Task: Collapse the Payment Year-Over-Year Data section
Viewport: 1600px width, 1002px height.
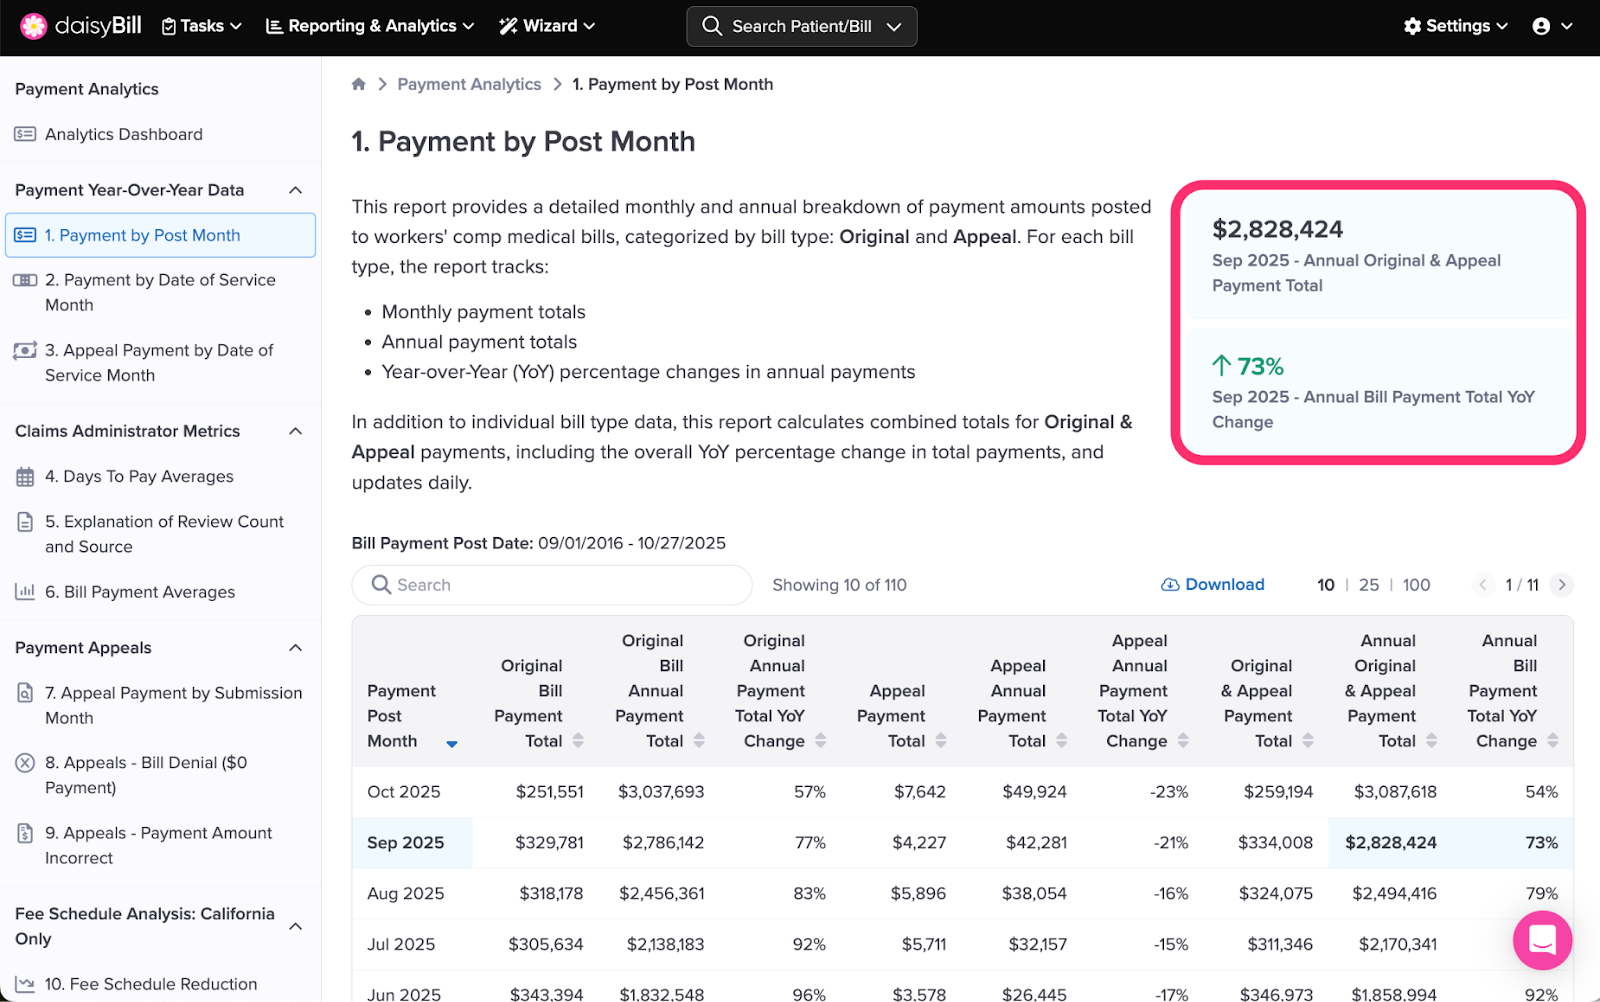Action: click(296, 190)
